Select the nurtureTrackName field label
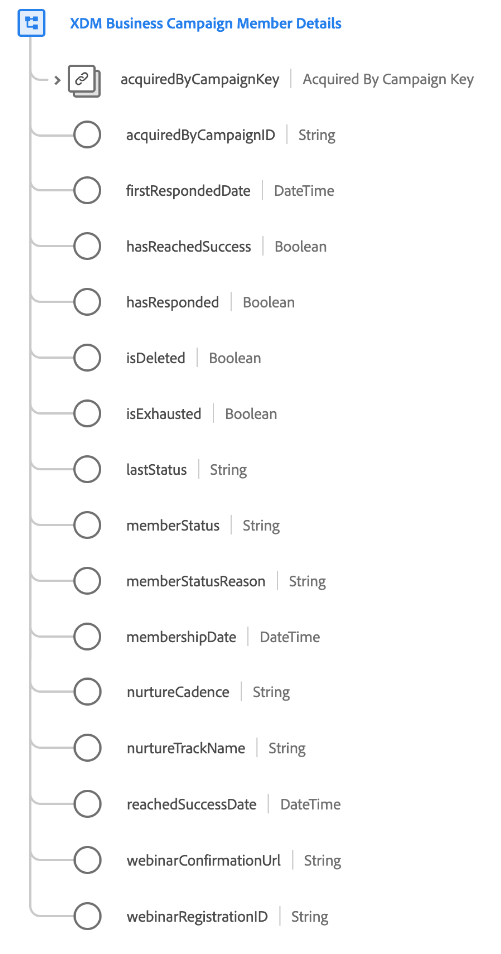 (186, 748)
